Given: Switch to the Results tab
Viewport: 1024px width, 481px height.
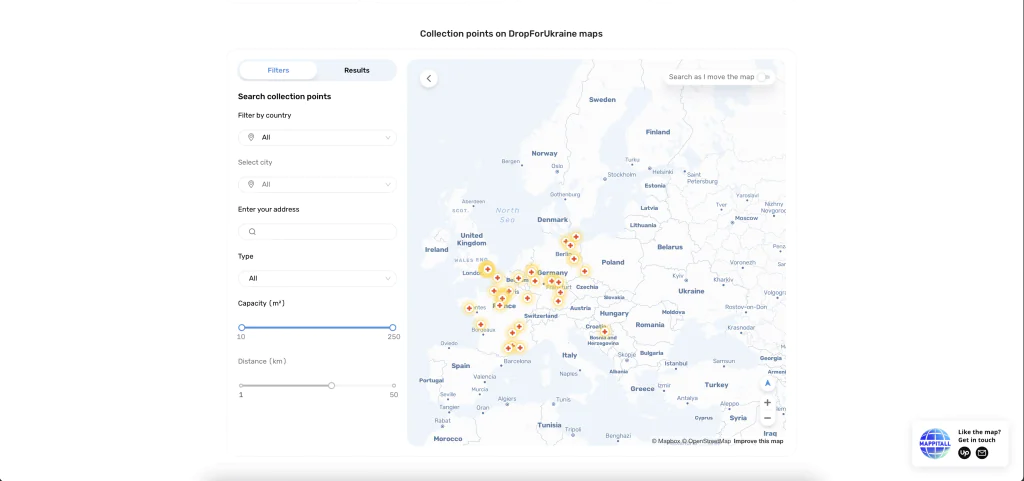Looking at the screenshot, I should tap(357, 70).
